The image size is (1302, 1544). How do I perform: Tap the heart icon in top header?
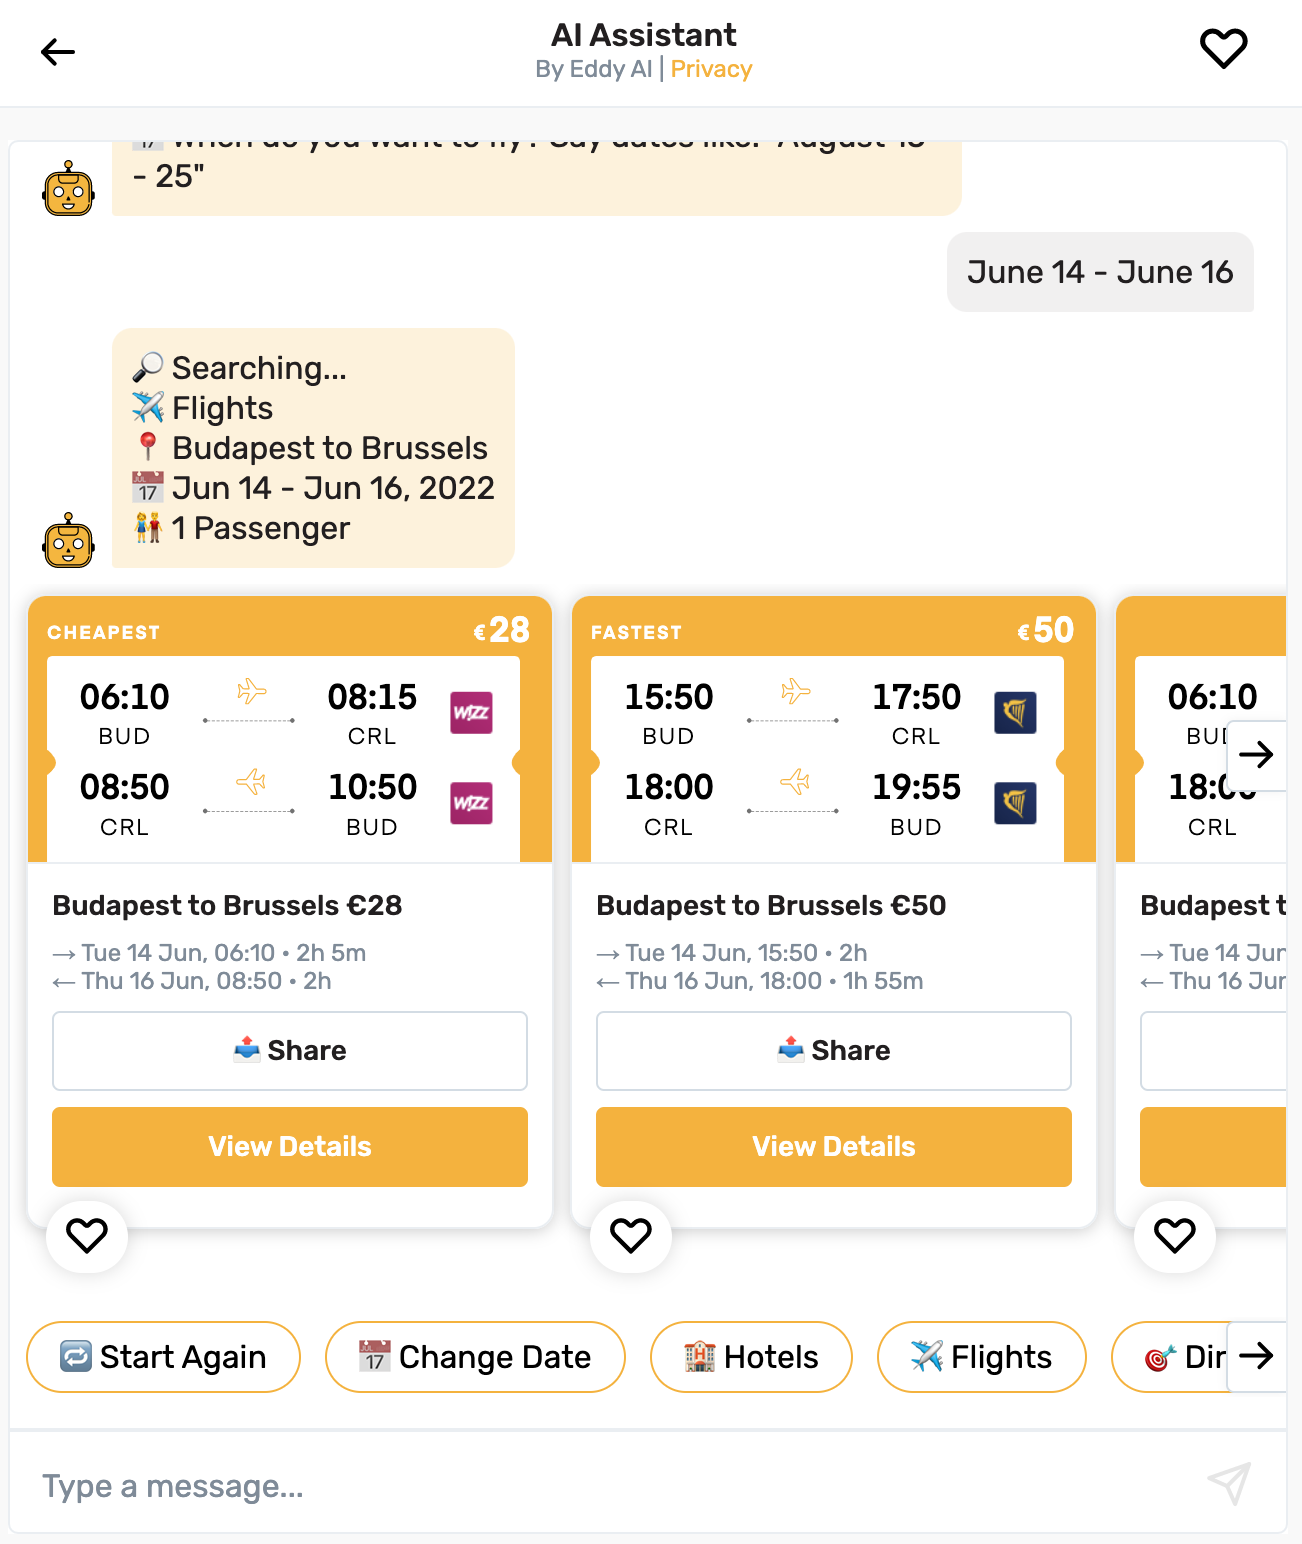tap(1223, 46)
